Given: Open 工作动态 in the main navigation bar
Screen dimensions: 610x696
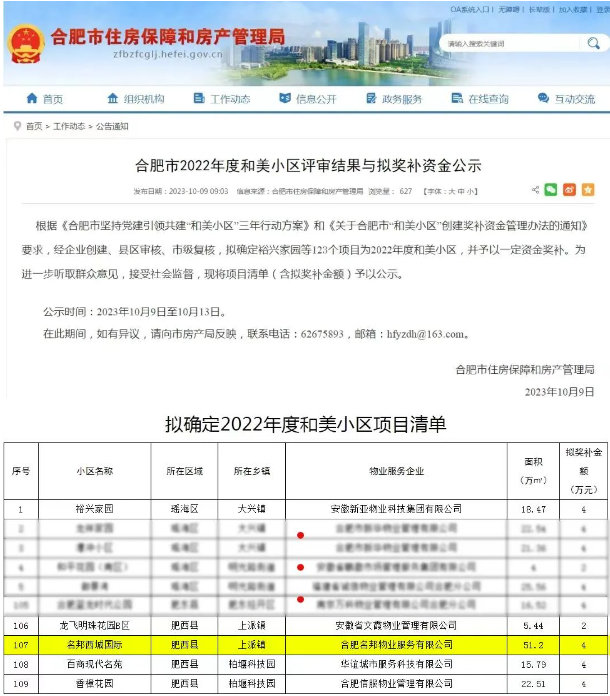Looking at the screenshot, I should pyautogui.click(x=230, y=99).
